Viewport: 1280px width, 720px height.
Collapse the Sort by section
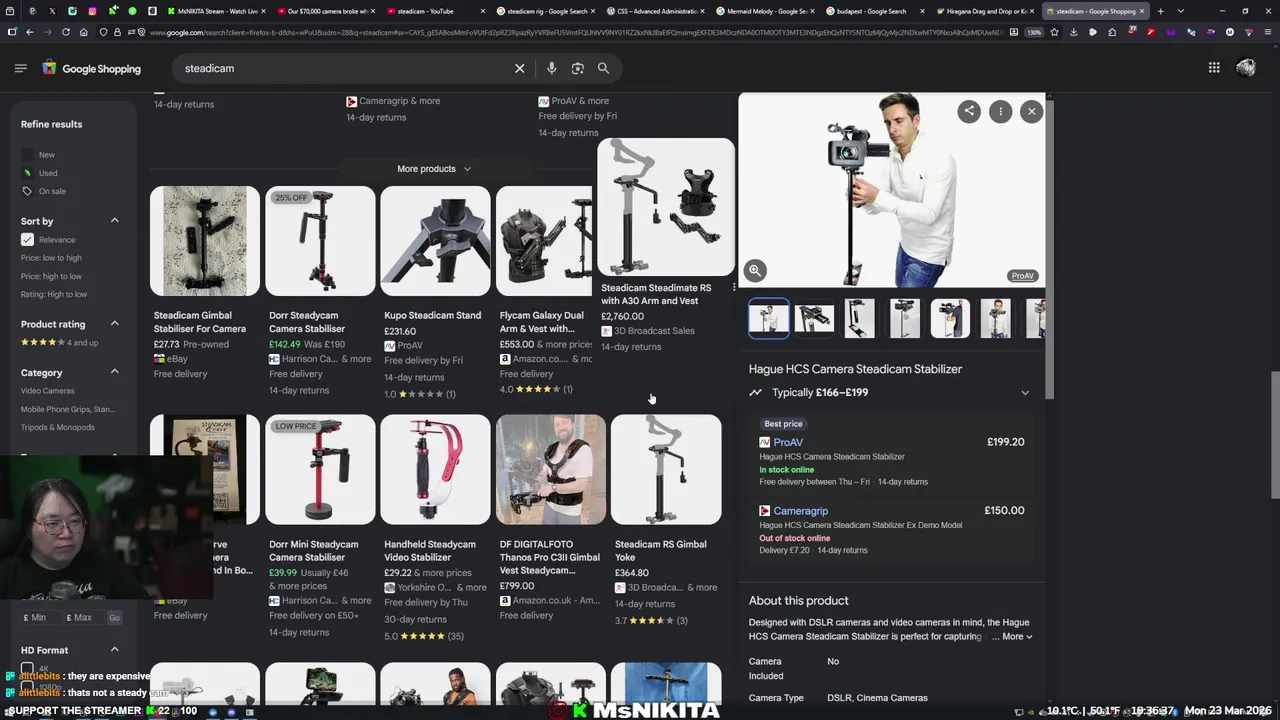click(x=114, y=221)
